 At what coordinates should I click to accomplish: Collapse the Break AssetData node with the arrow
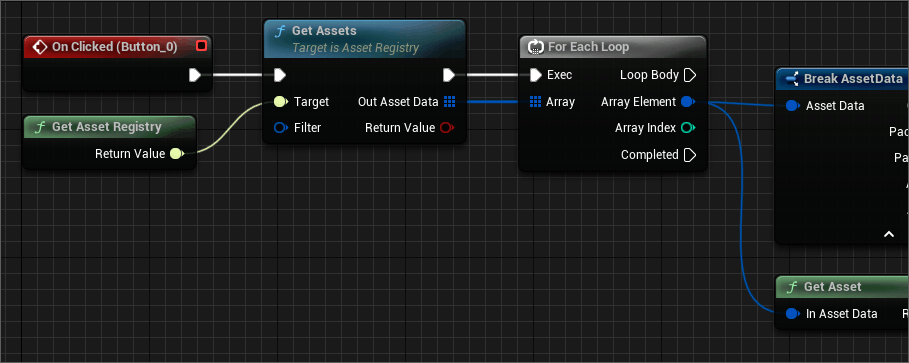(x=889, y=234)
